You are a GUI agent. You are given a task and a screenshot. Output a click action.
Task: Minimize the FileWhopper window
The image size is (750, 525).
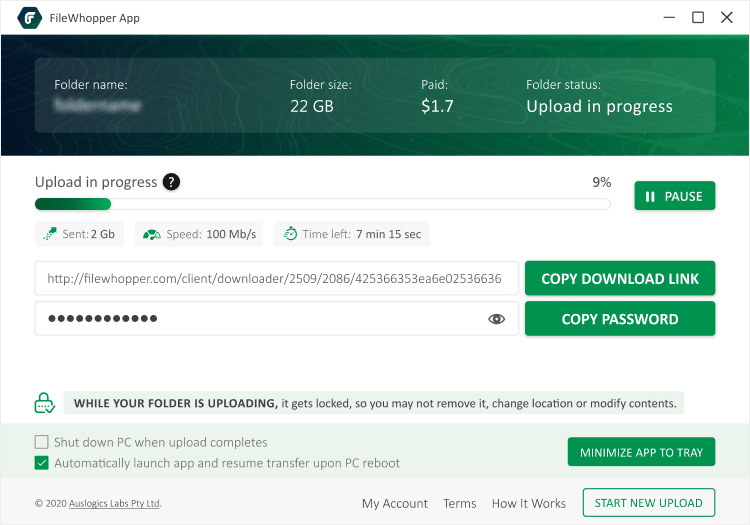(x=669, y=18)
